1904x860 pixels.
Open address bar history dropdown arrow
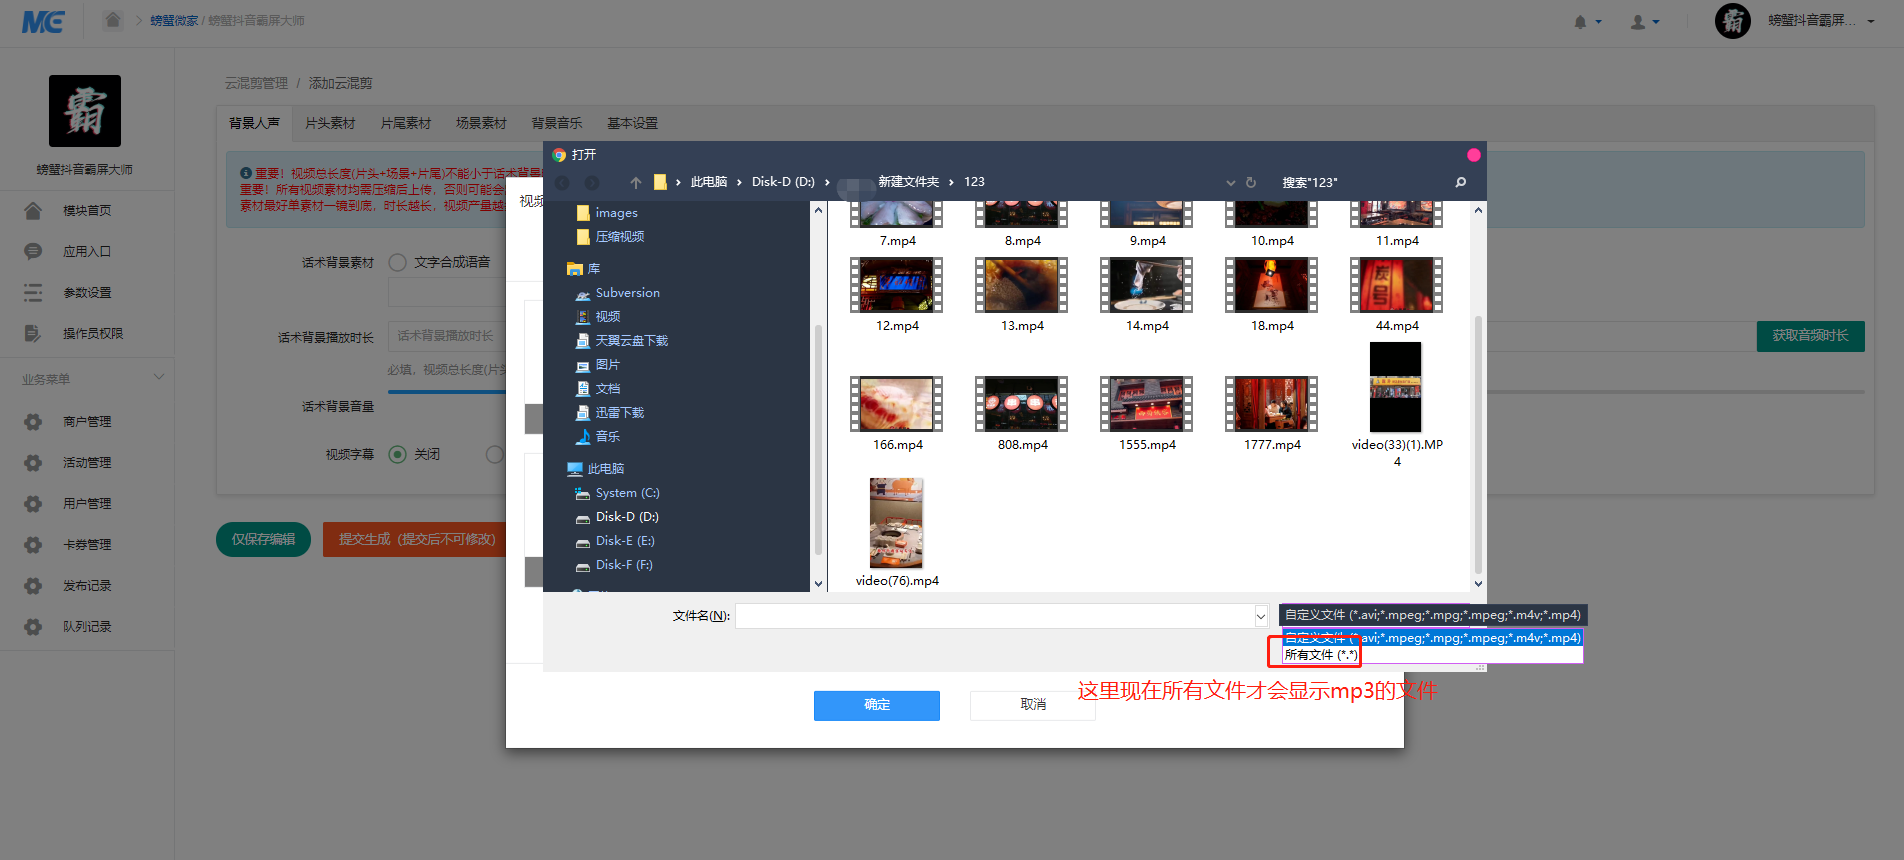[1231, 182]
